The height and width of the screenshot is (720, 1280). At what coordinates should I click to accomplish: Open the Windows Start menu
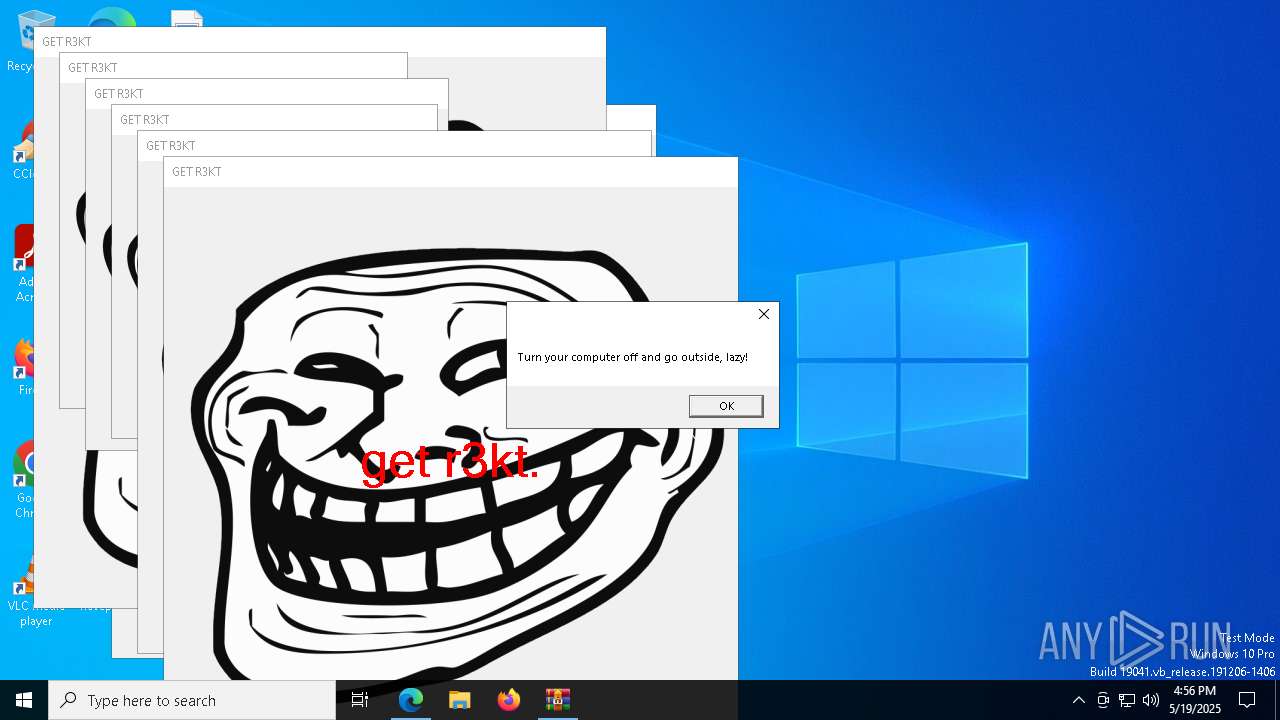pos(24,700)
